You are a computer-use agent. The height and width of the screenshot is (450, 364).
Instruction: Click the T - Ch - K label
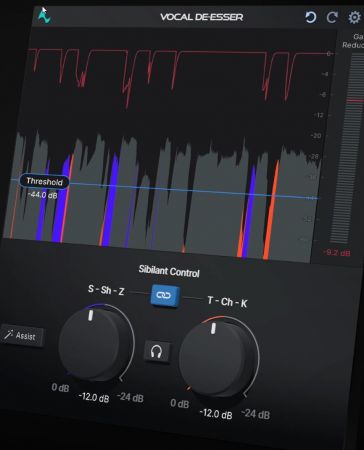click(227, 302)
